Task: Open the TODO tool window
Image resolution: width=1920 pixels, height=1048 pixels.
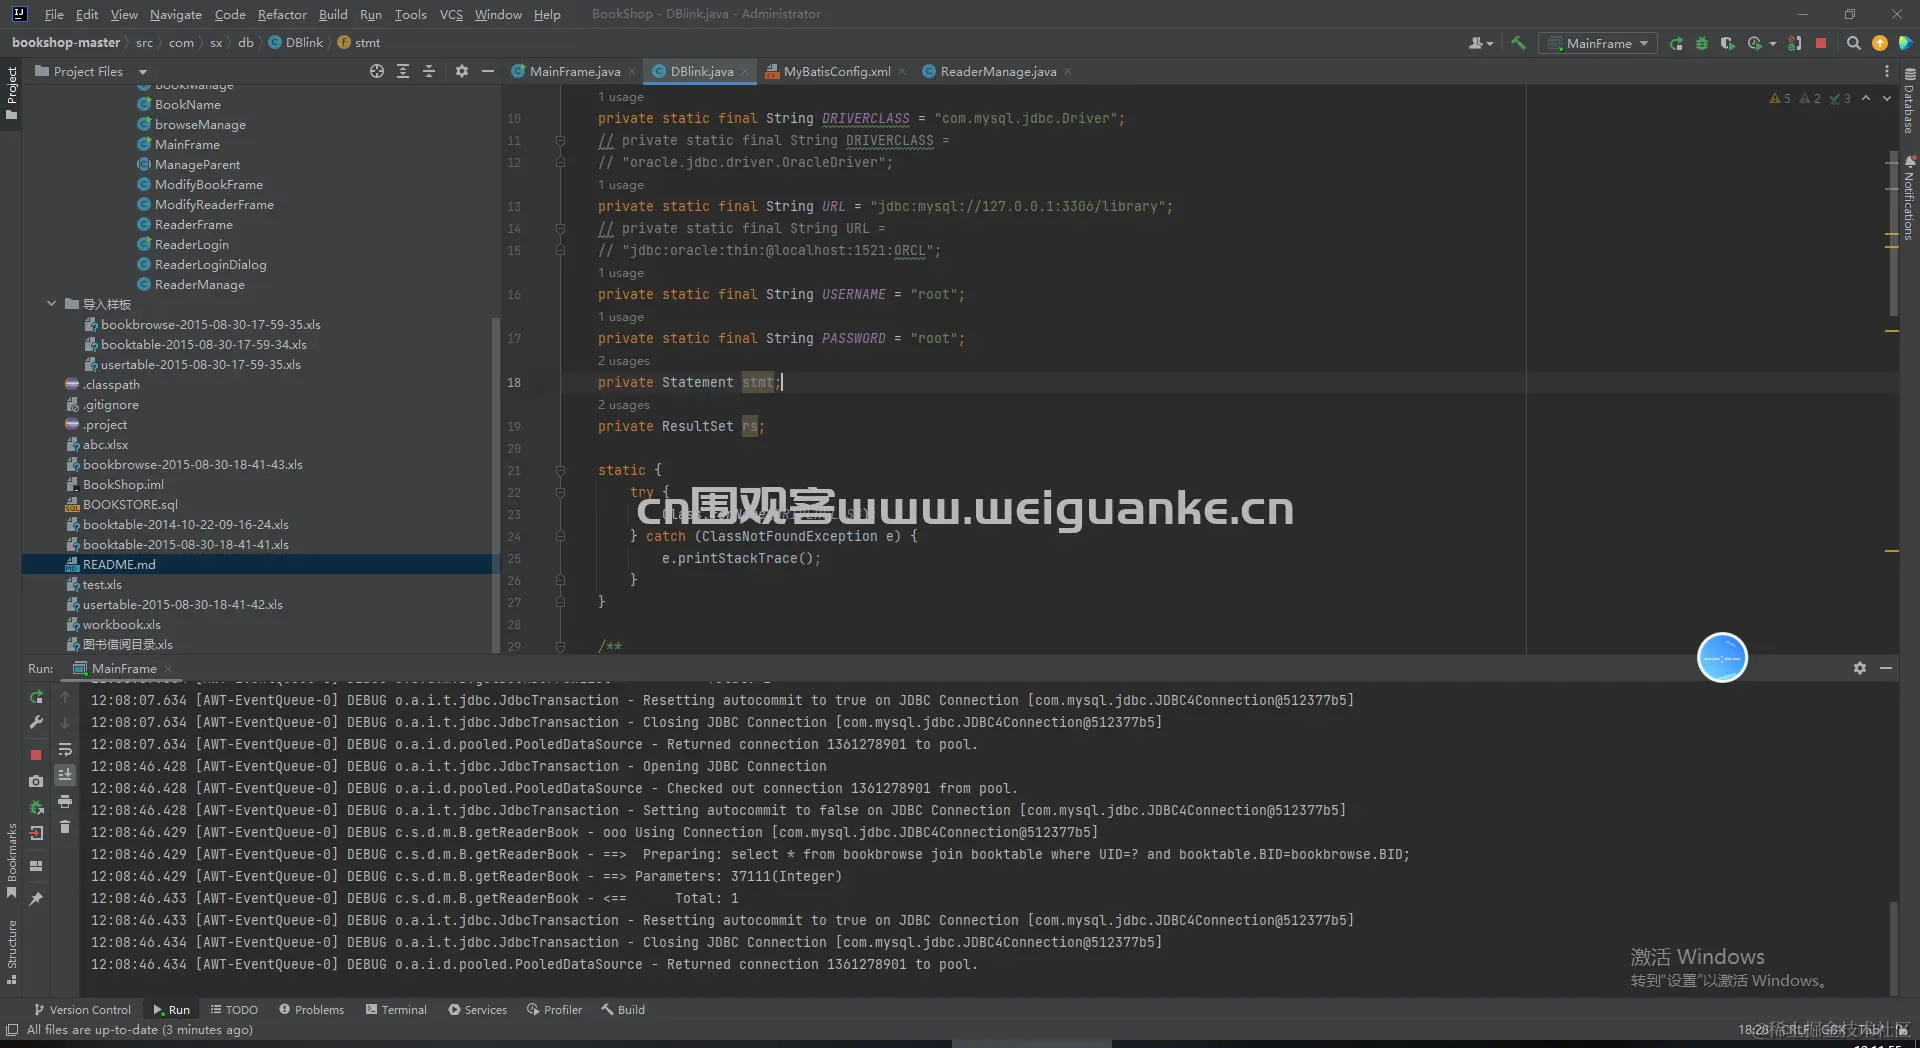Action: (x=234, y=1010)
